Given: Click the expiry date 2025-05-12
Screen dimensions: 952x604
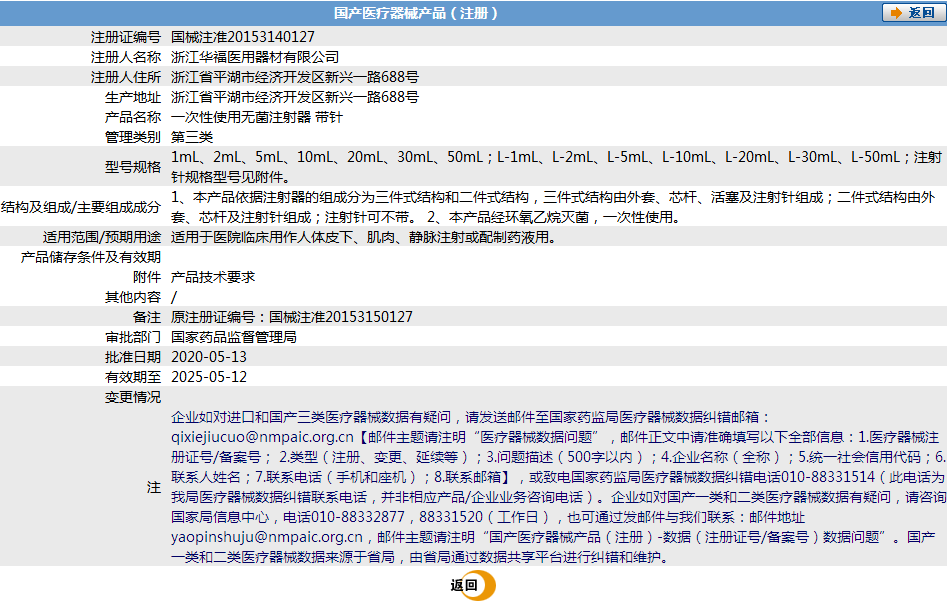Looking at the screenshot, I should [209, 377].
